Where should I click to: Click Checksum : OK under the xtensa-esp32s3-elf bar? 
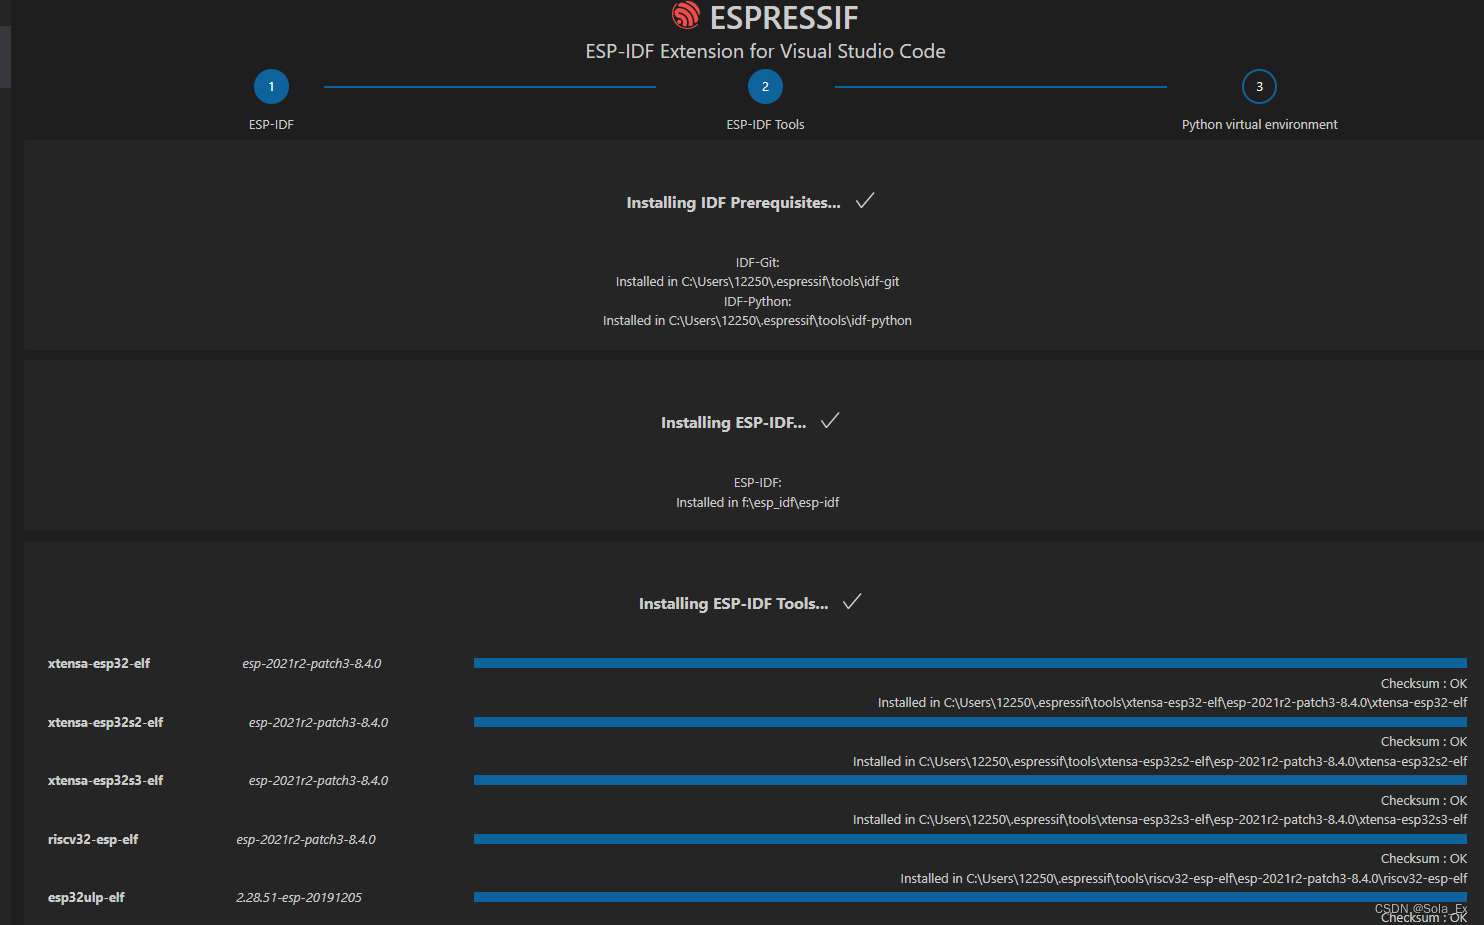point(1424,801)
